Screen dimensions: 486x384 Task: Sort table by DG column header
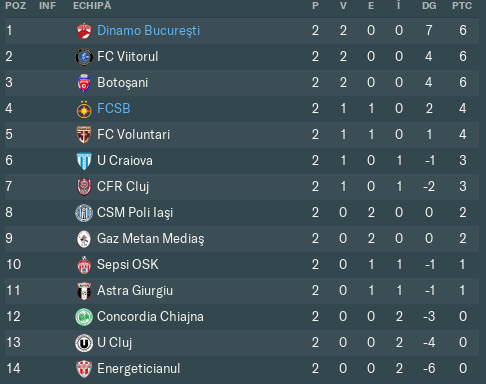click(x=429, y=6)
